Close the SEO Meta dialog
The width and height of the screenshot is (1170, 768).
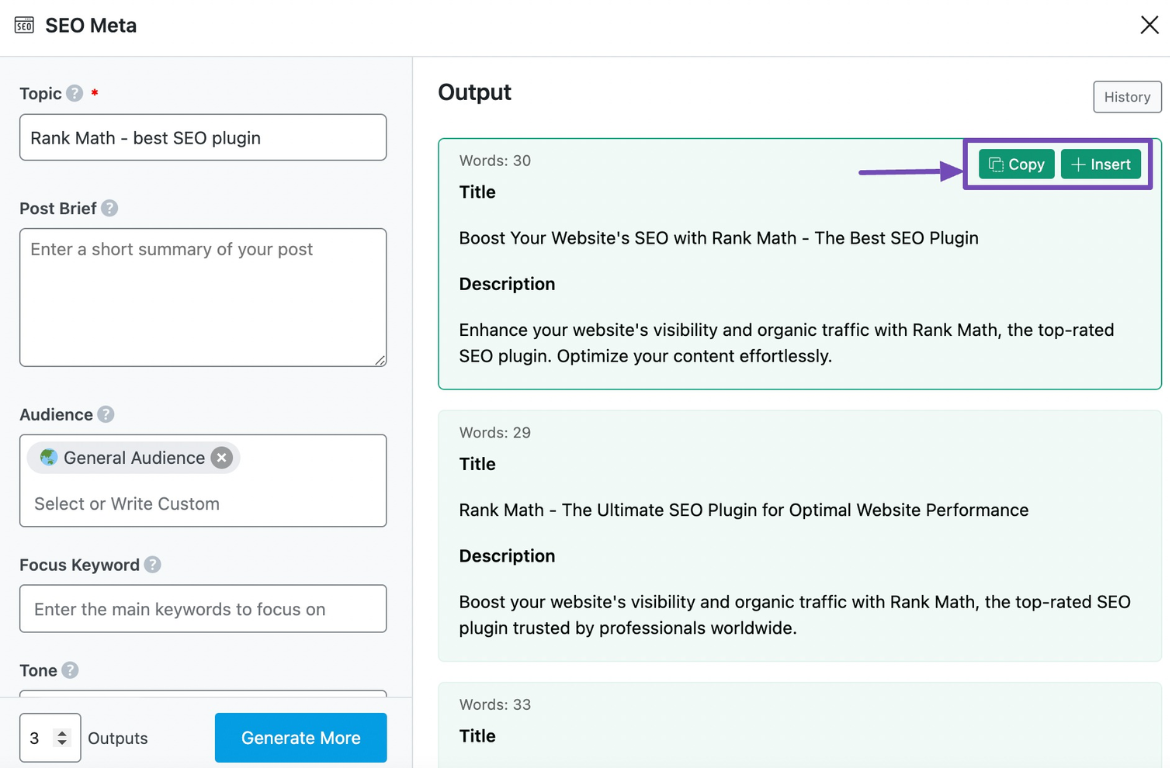click(x=1149, y=26)
